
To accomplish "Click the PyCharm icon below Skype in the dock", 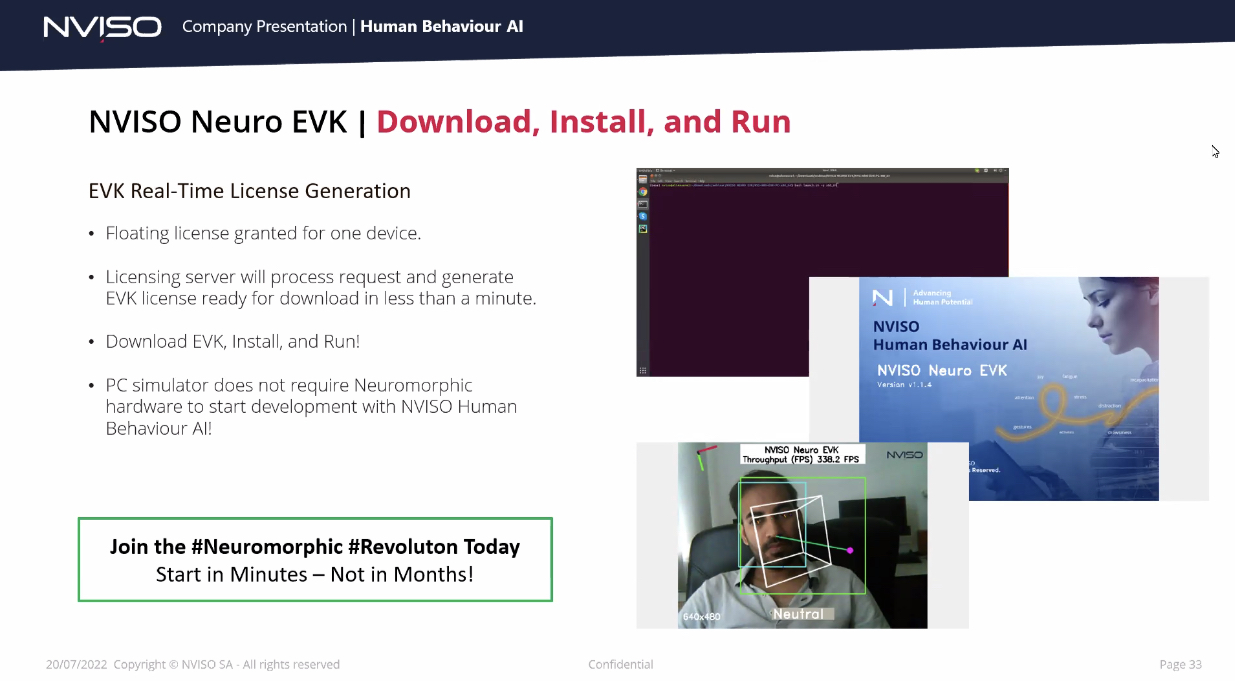I will click(643, 229).
